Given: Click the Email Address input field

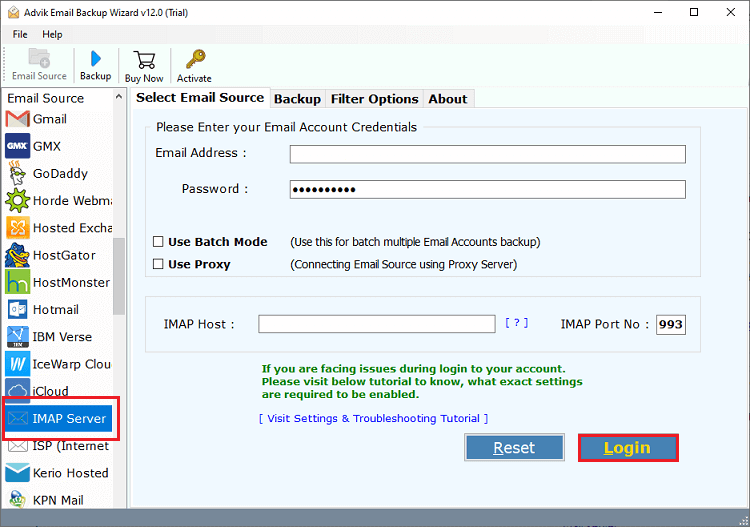Looking at the screenshot, I should 487,154.
